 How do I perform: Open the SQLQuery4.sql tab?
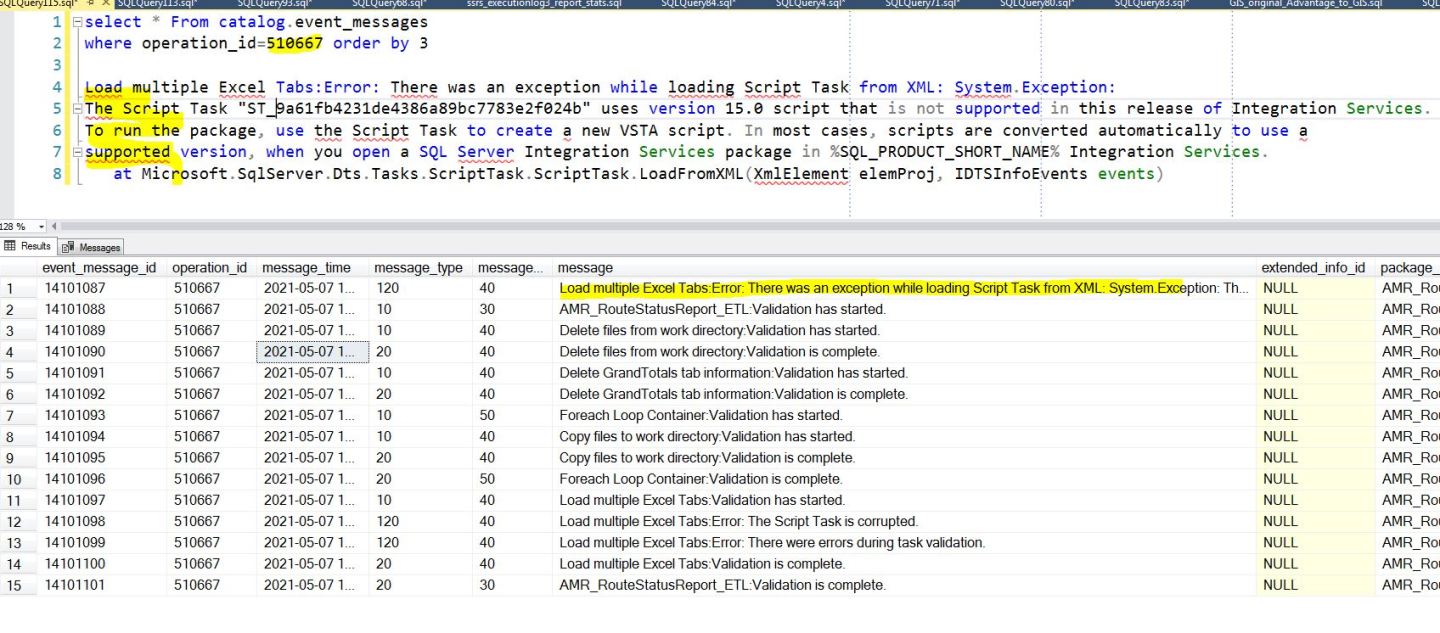point(810,4)
